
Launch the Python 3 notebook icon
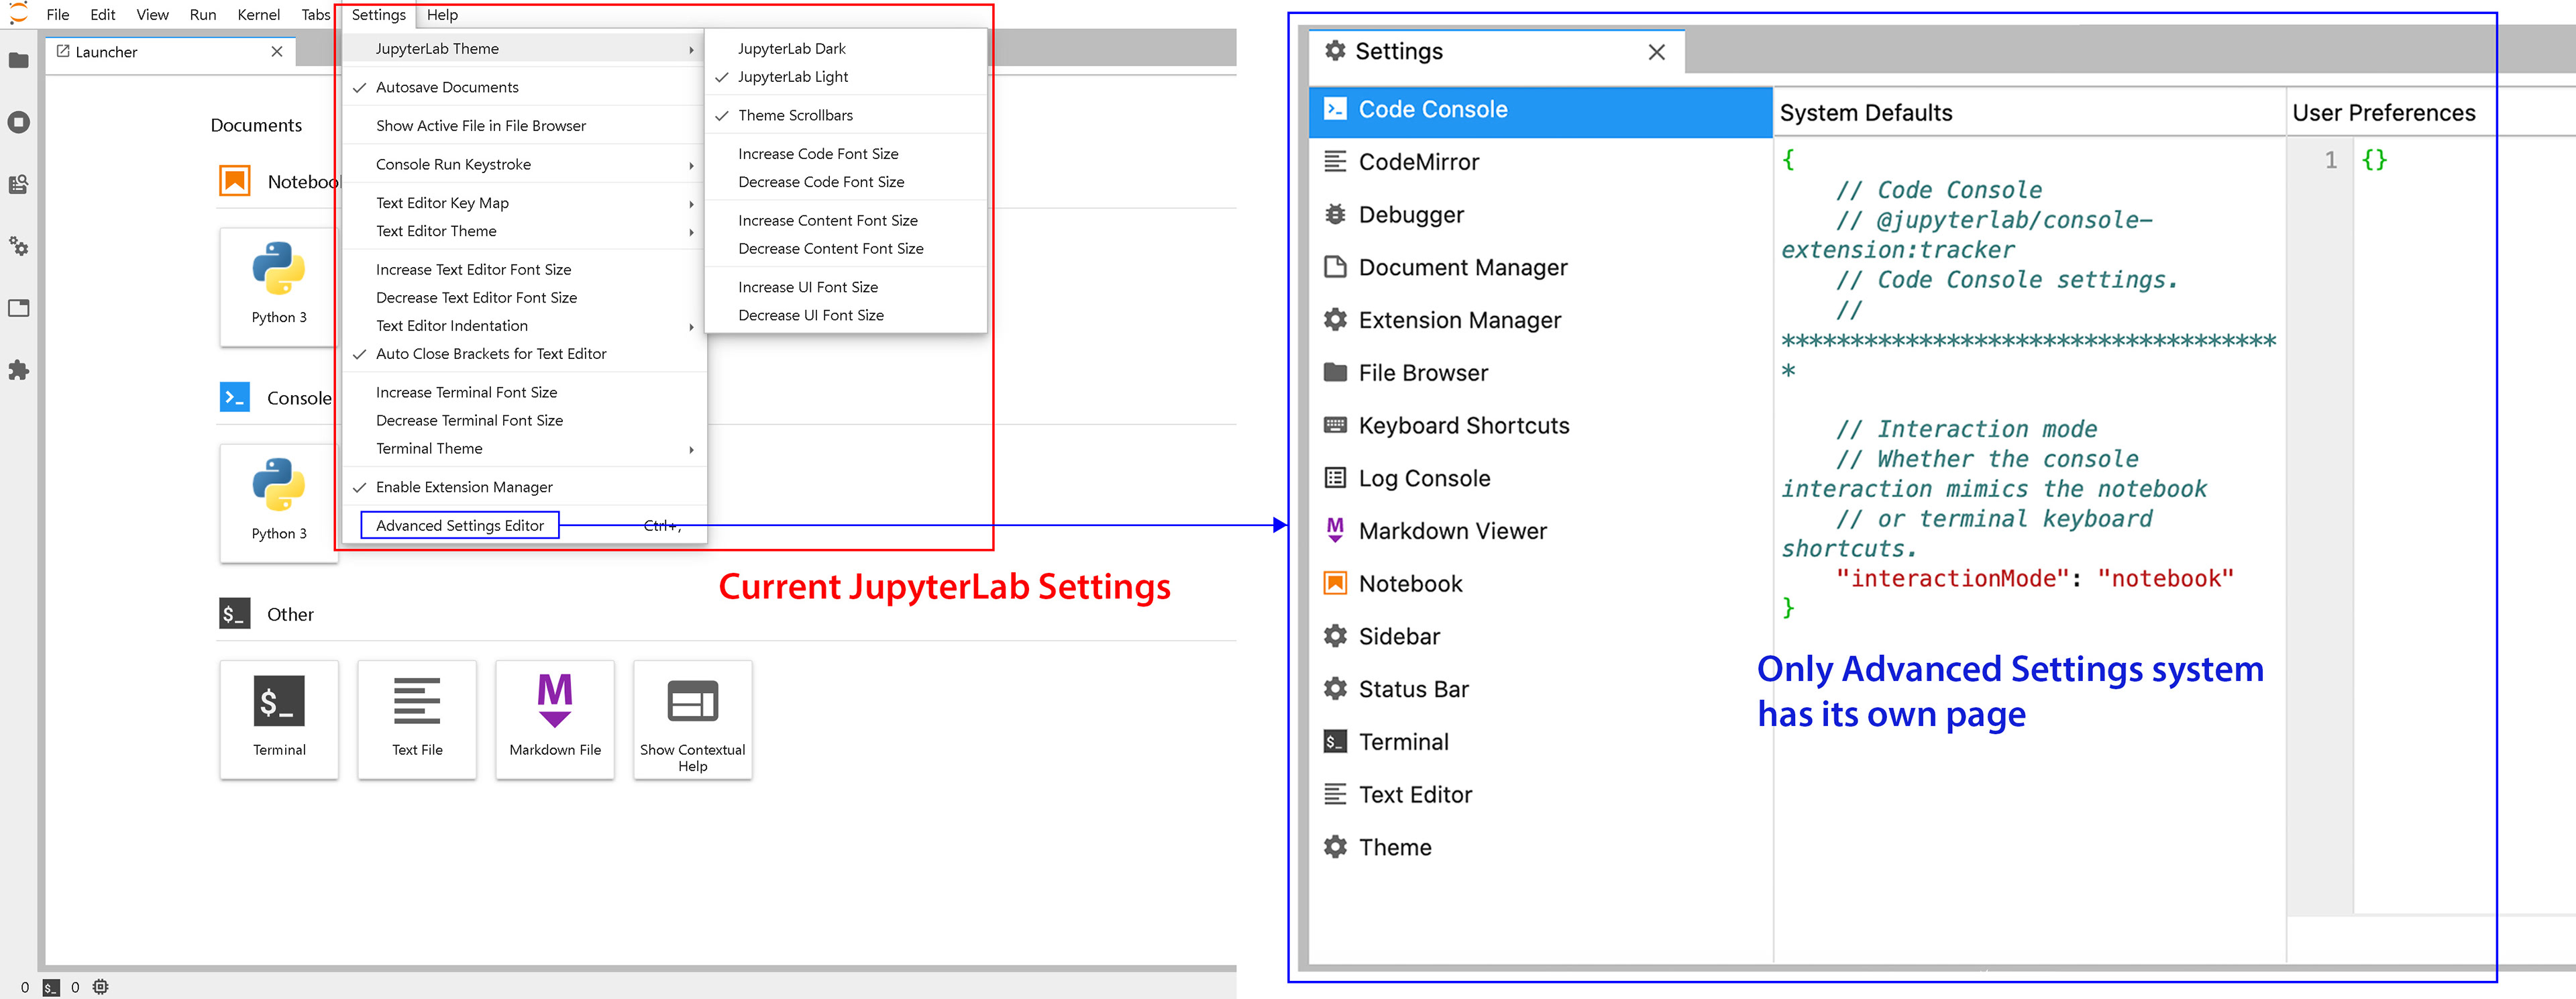pos(279,285)
